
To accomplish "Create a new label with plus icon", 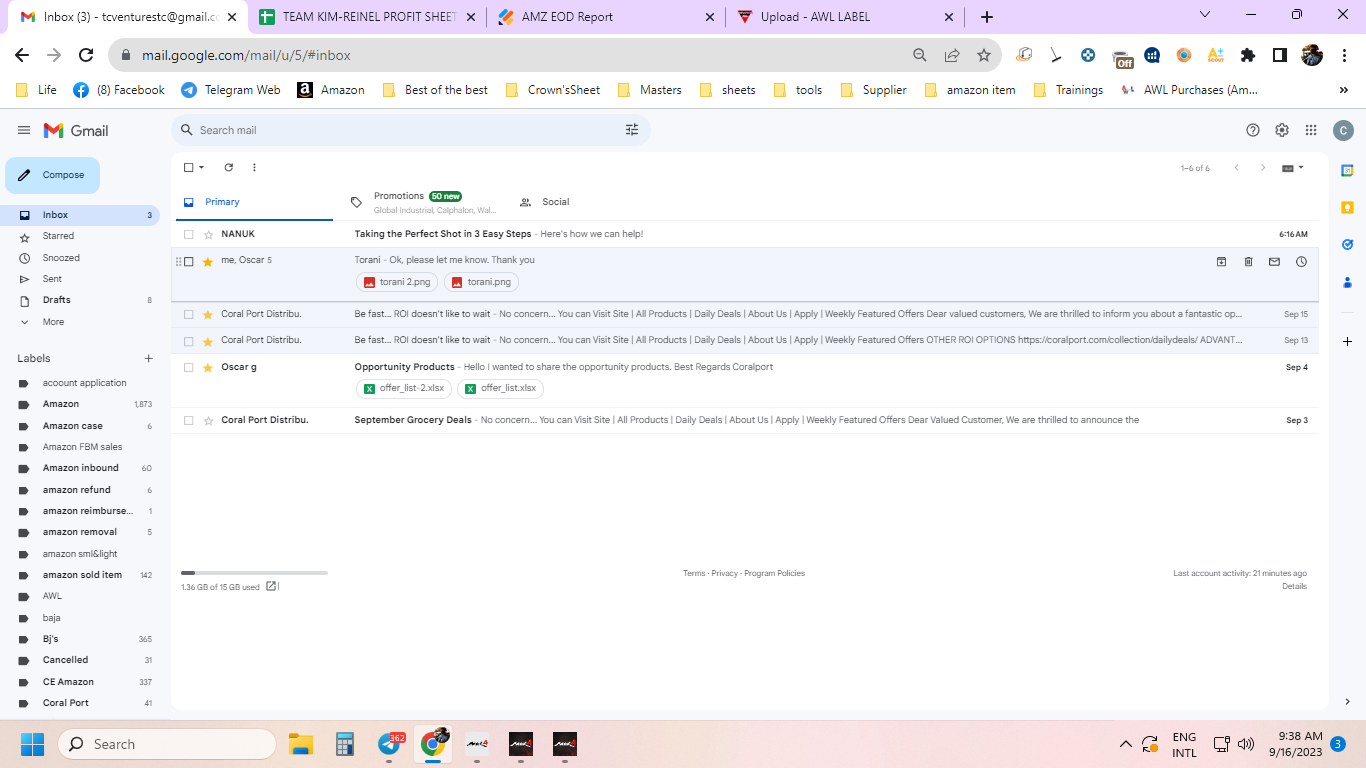I will (x=149, y=358).
